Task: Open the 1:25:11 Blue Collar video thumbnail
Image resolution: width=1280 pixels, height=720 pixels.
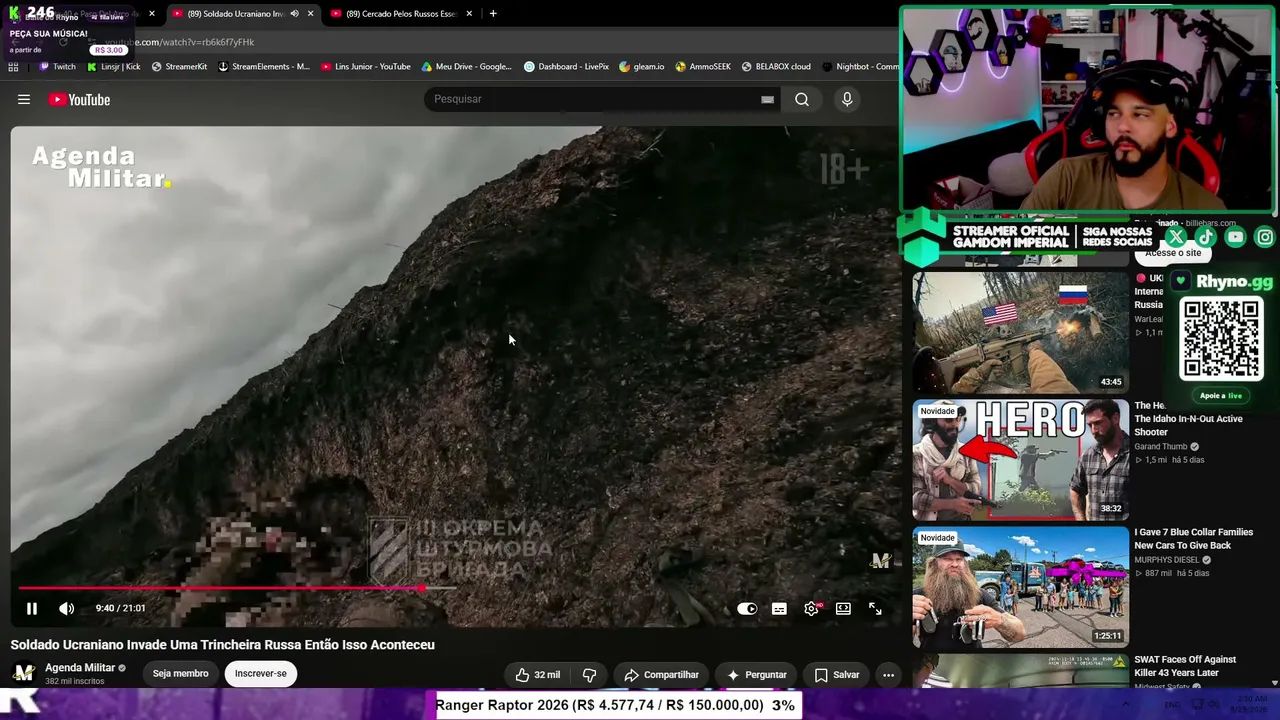Action: click(x=1020, y=588)
